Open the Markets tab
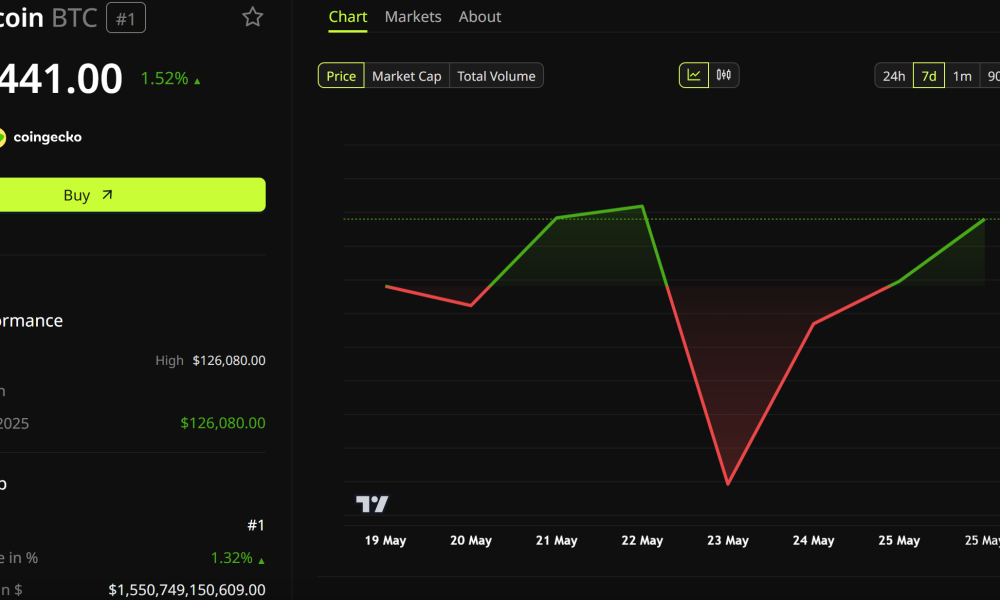This screenshot has width=1000, height=600. point(413,17)
